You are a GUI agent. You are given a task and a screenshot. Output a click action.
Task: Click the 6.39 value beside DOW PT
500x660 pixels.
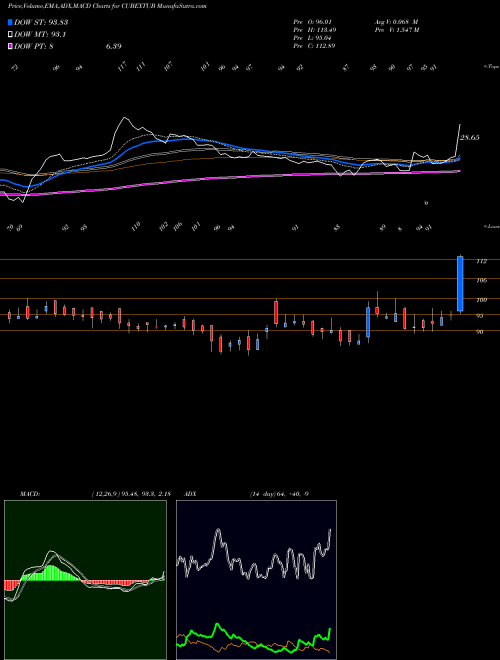(x=114, y=46)
